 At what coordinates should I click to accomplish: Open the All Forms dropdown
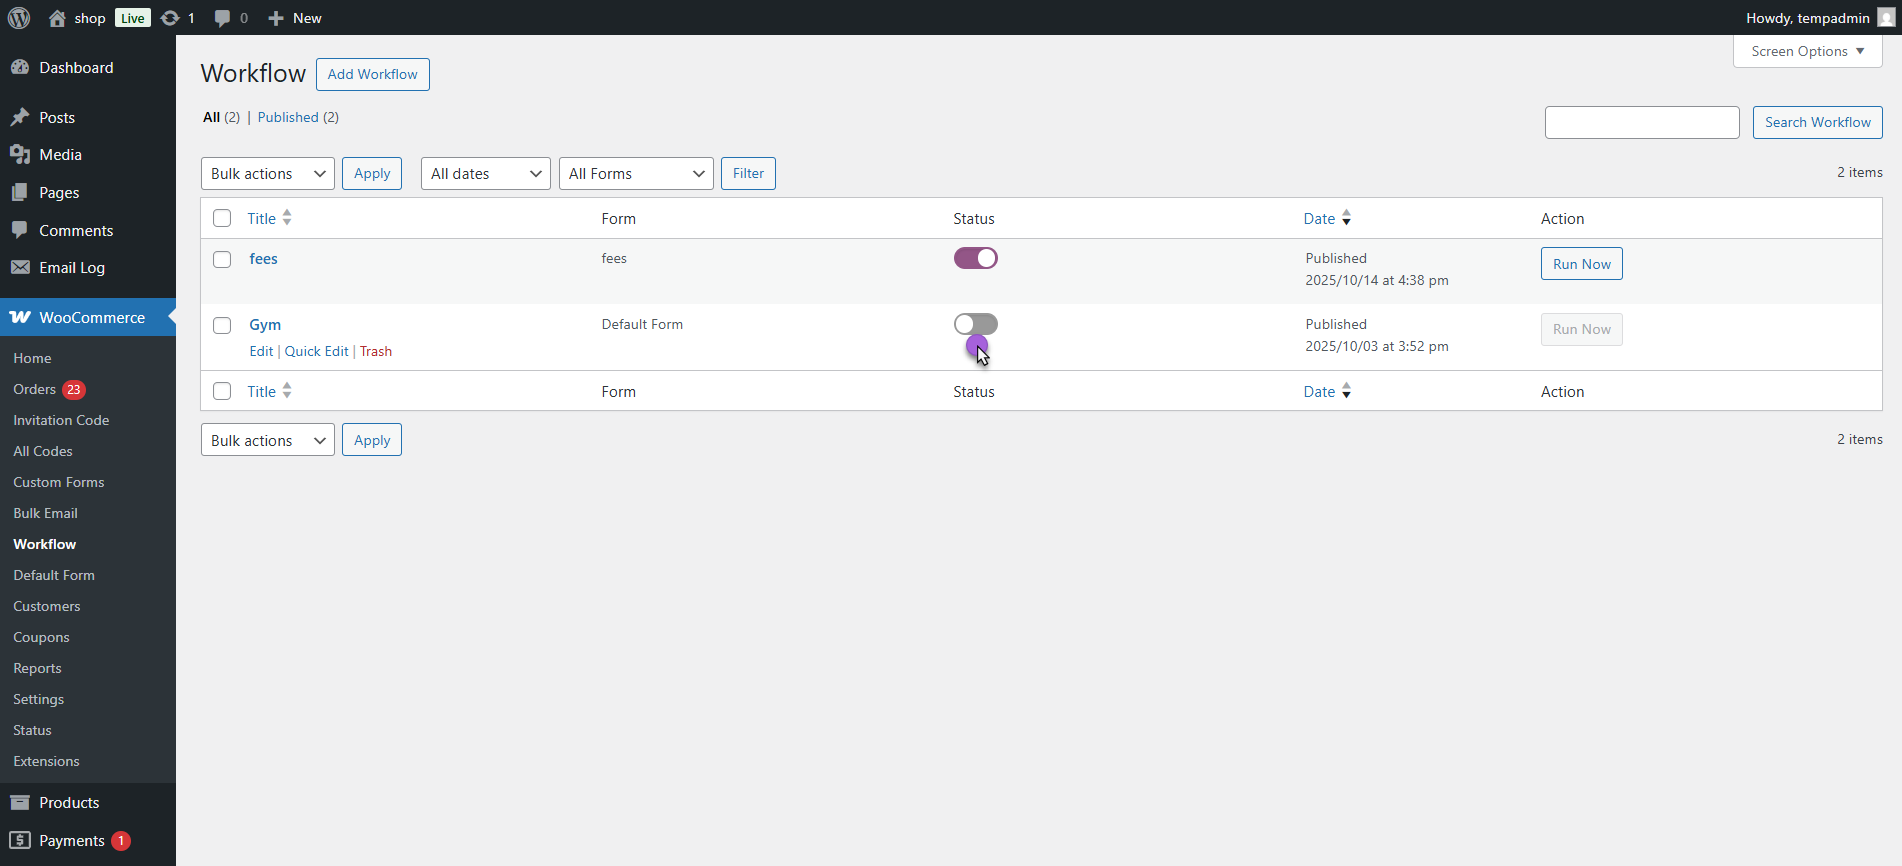tap(635, 174)
